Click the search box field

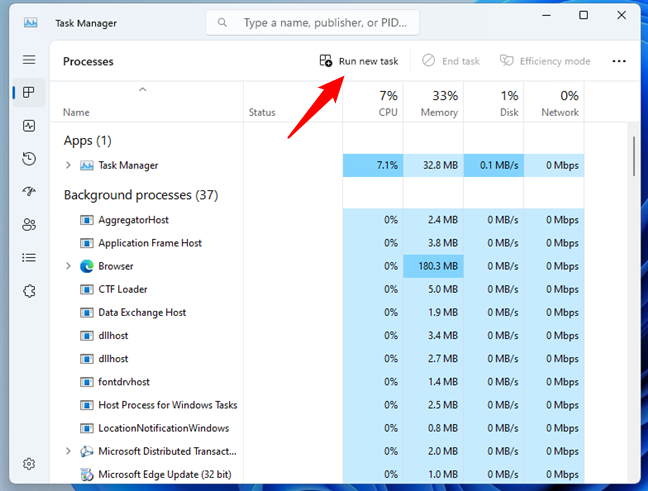[x=312, y=22]
